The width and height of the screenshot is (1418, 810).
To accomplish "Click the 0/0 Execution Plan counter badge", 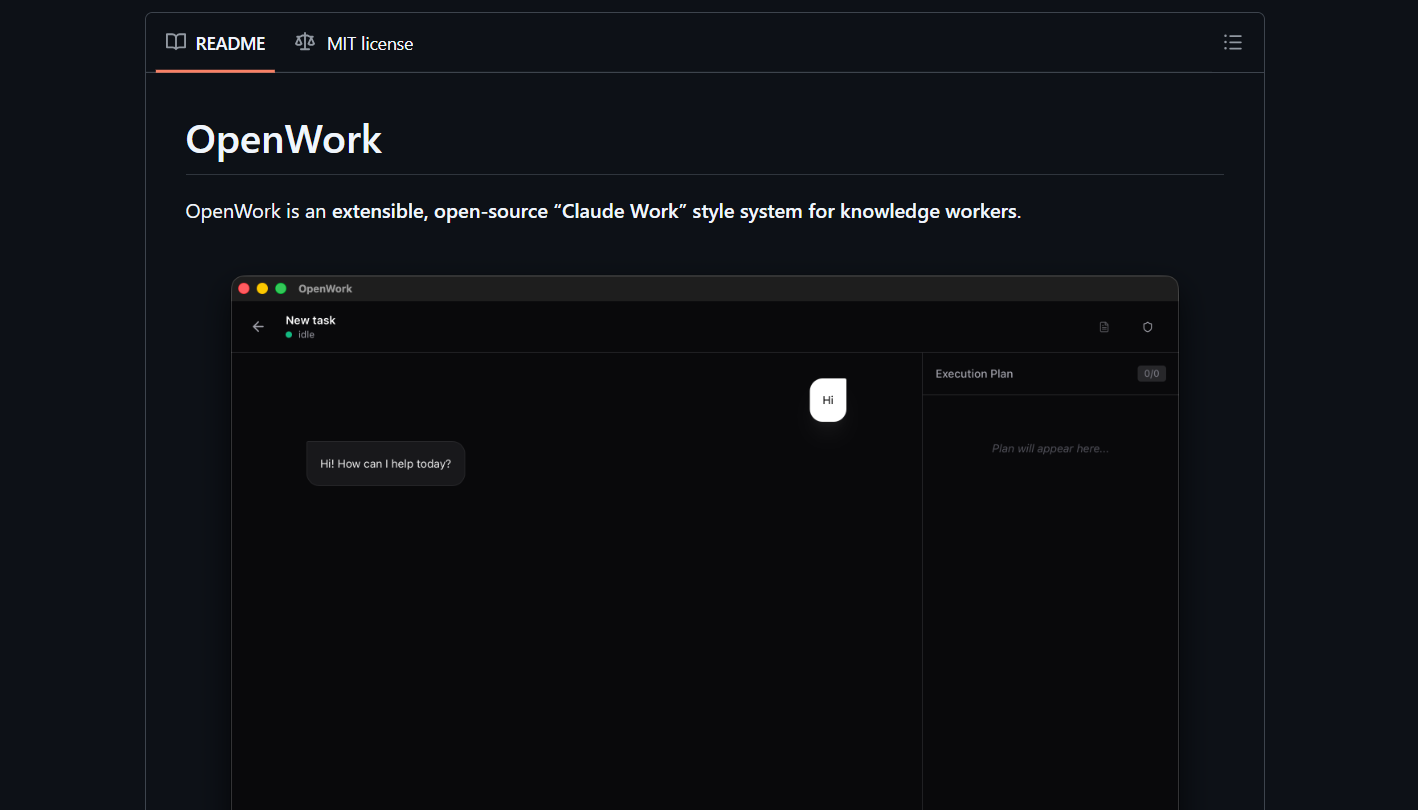I will (1151, 373).
